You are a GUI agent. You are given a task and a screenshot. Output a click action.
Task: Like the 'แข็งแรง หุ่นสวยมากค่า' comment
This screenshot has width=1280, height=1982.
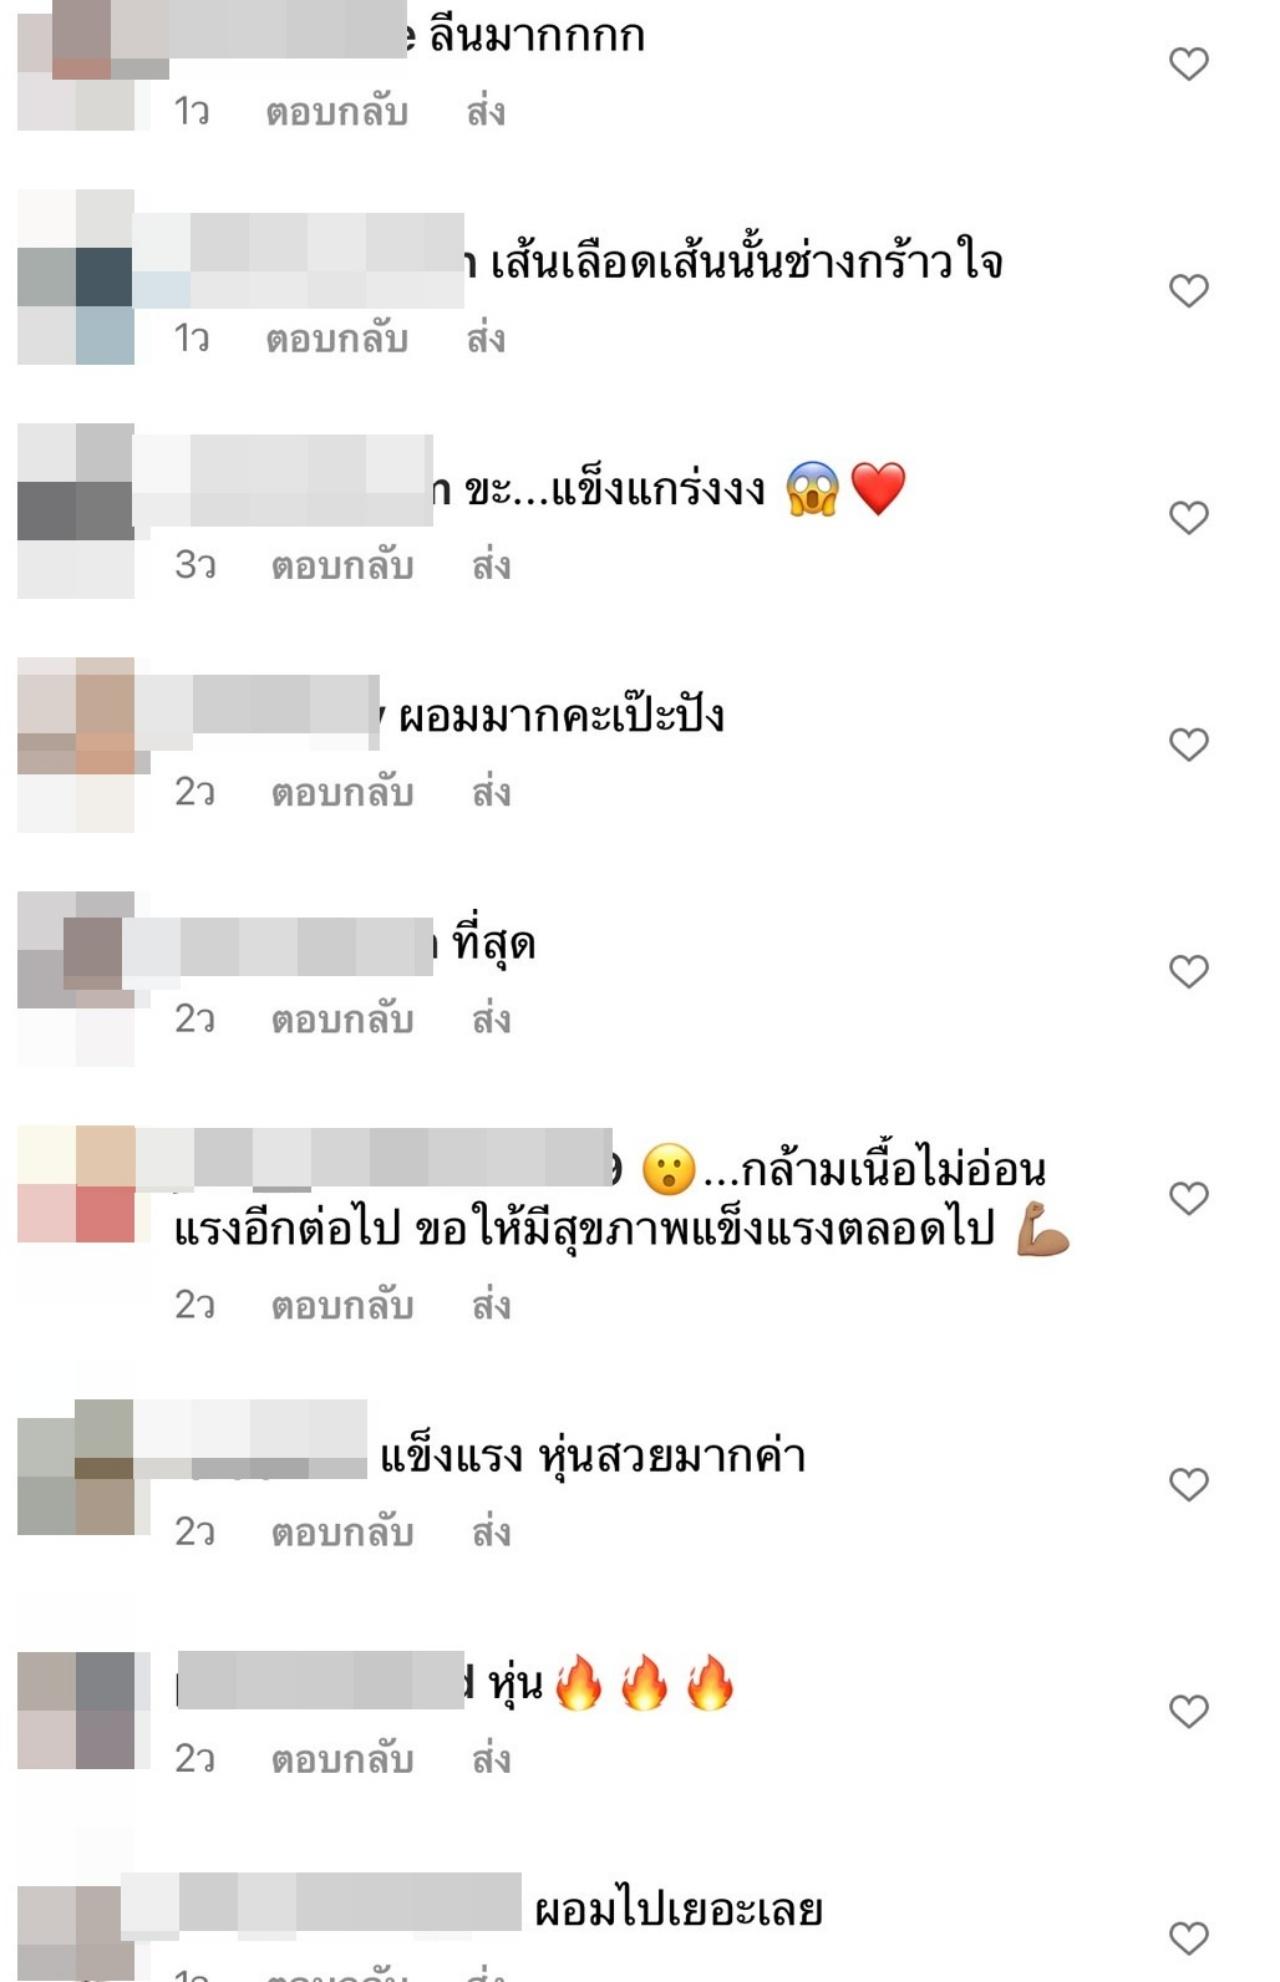[1189, 1485]
